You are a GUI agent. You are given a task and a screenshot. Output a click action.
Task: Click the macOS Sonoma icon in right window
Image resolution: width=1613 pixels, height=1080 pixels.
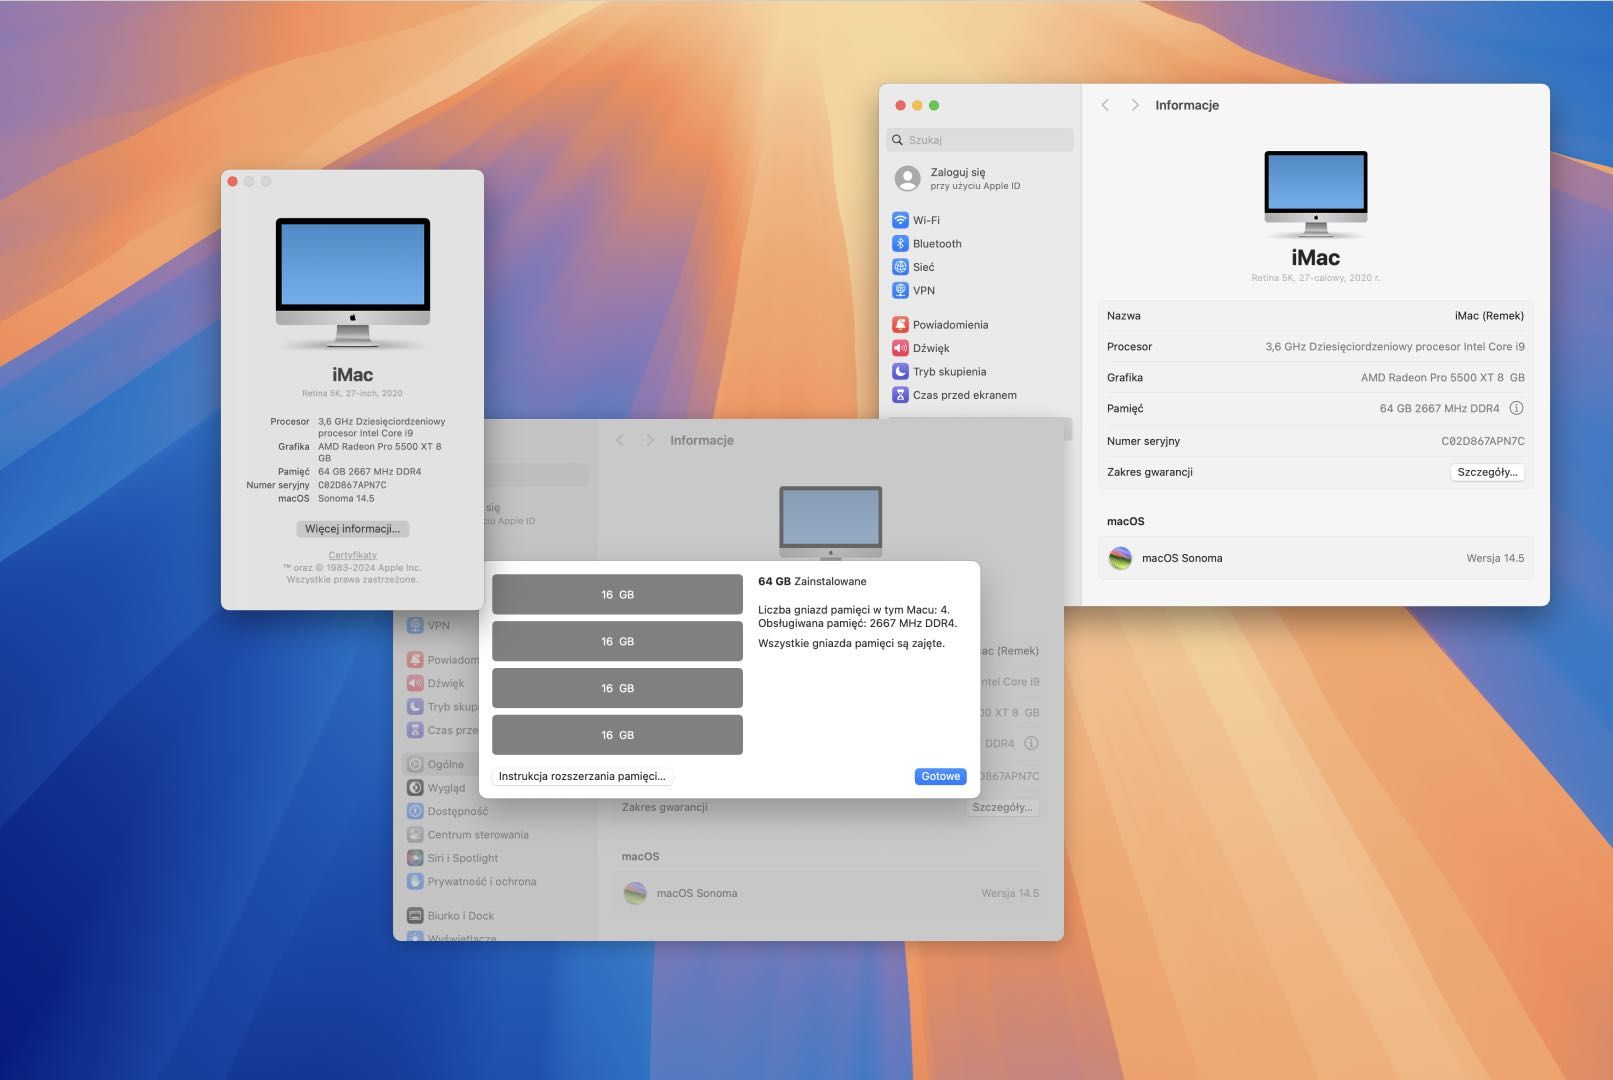coord(1120,558)
